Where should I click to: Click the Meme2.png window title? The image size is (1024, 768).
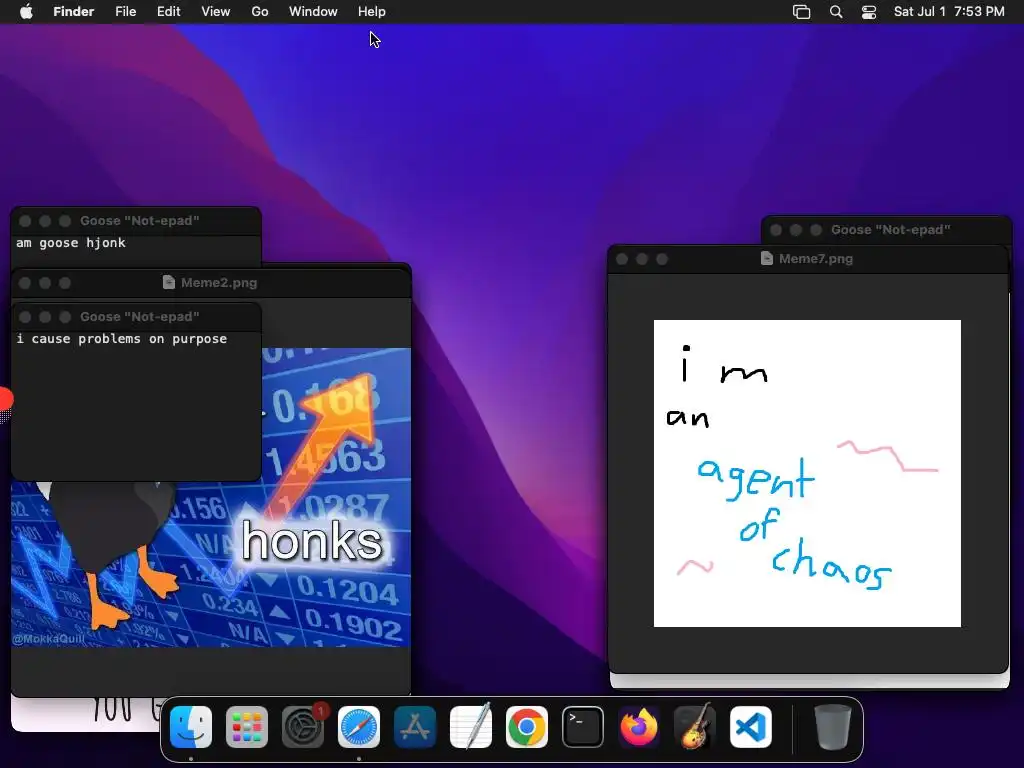click(219, 282)
